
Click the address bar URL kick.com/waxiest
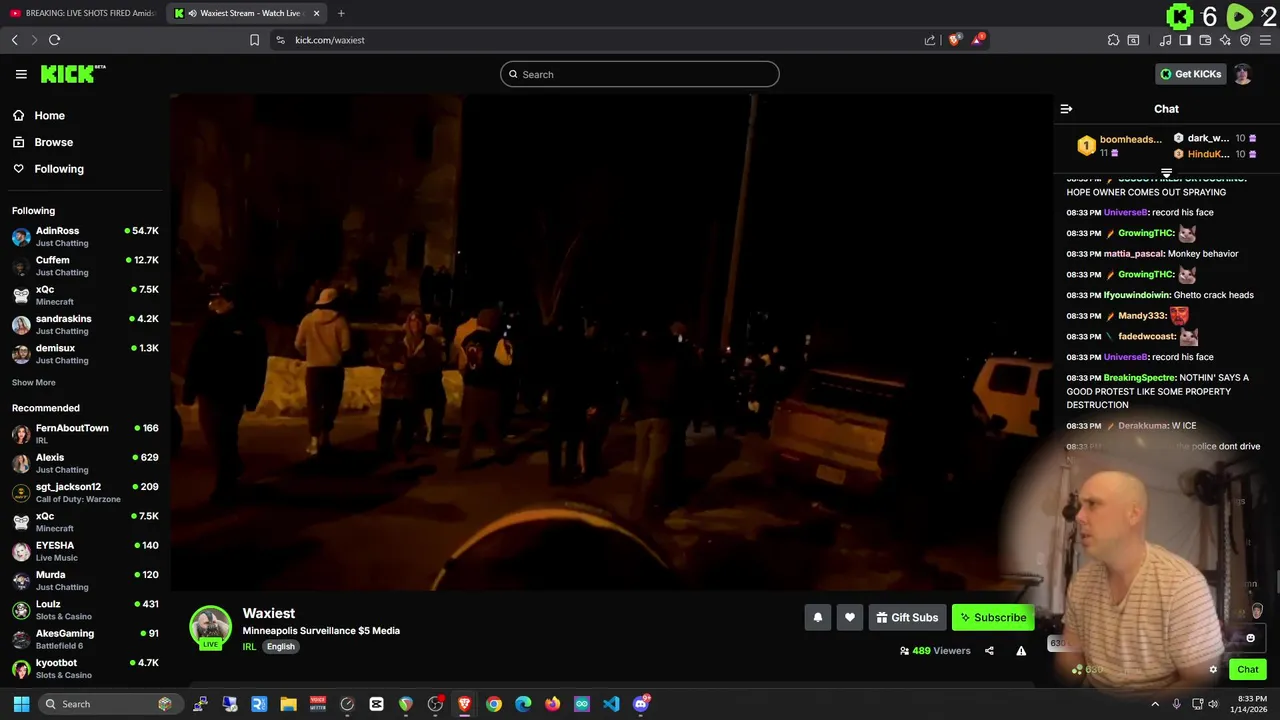(330, 40)
